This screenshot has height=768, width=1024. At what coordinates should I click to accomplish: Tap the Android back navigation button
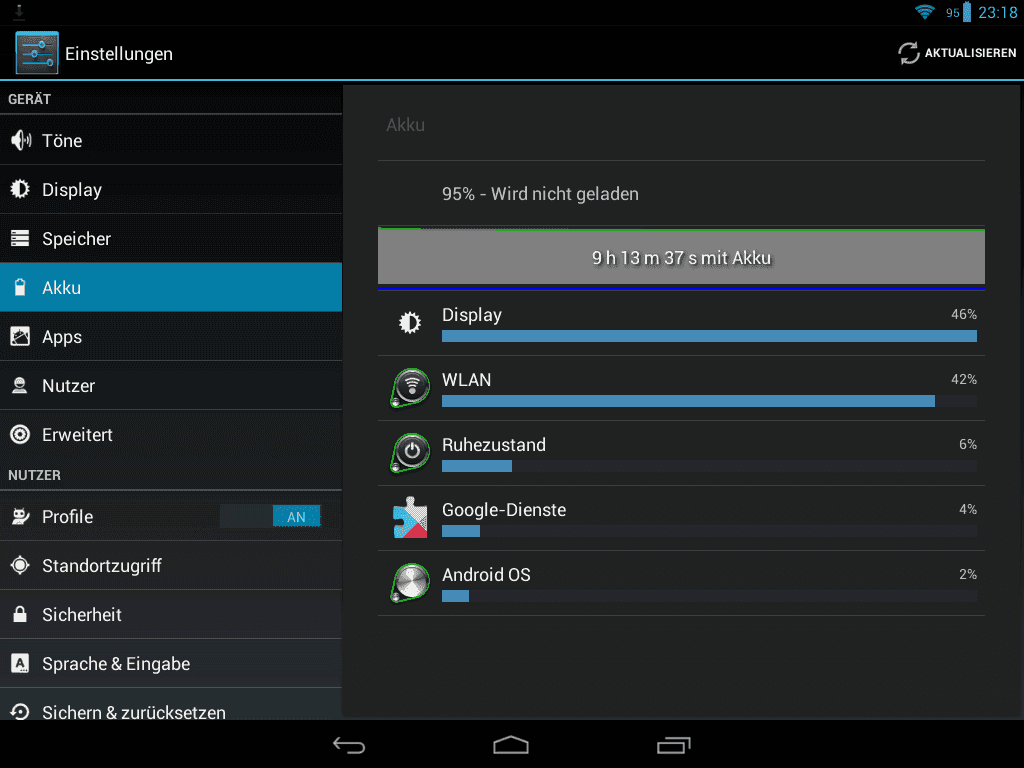point(349,745)
